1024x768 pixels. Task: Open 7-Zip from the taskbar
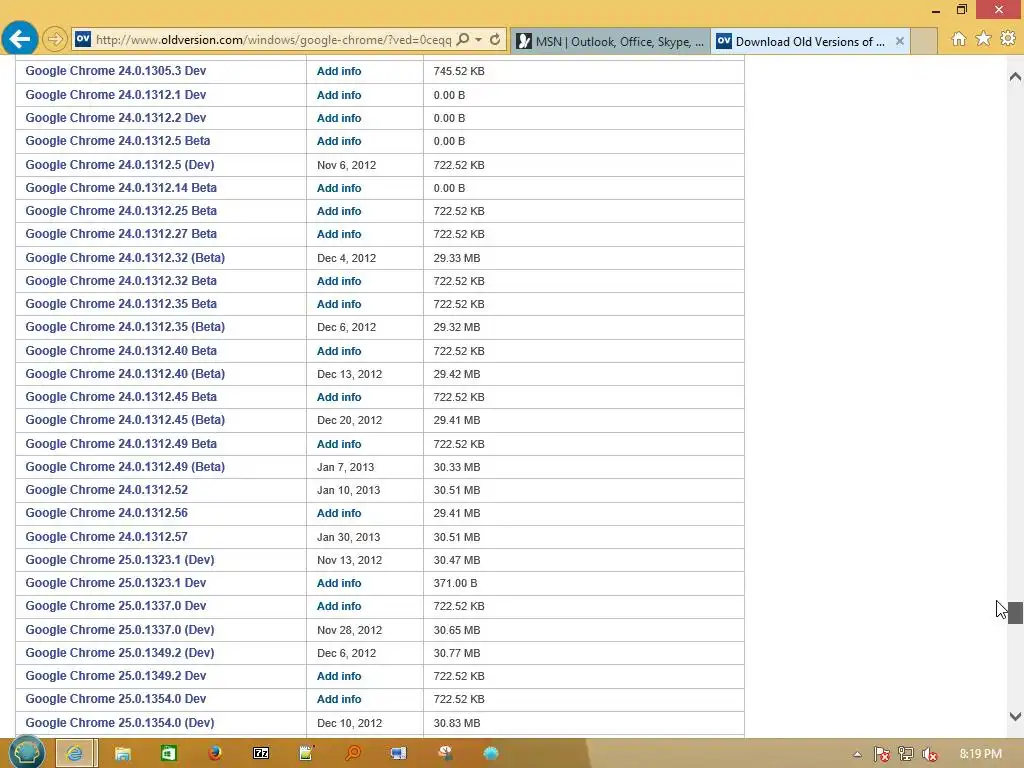[261, 753]
